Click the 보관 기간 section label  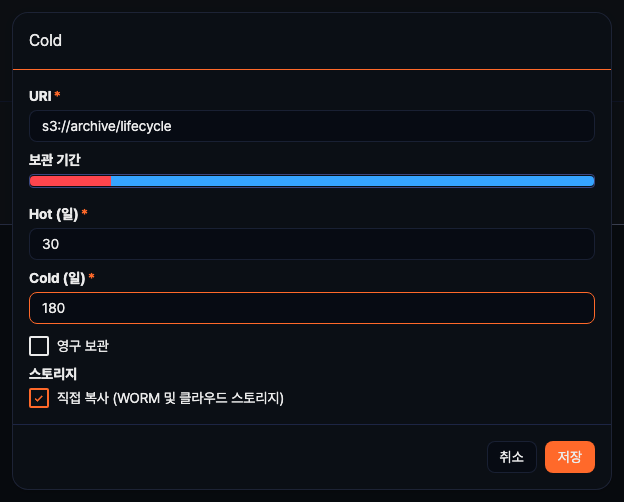click(x=56, y=158)
